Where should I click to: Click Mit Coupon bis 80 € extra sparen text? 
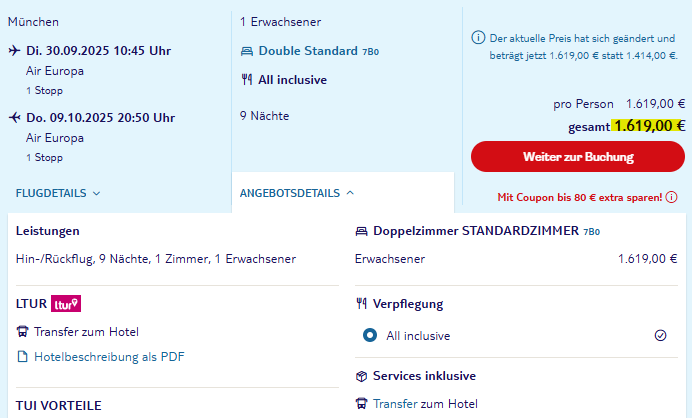pos(579,197)
